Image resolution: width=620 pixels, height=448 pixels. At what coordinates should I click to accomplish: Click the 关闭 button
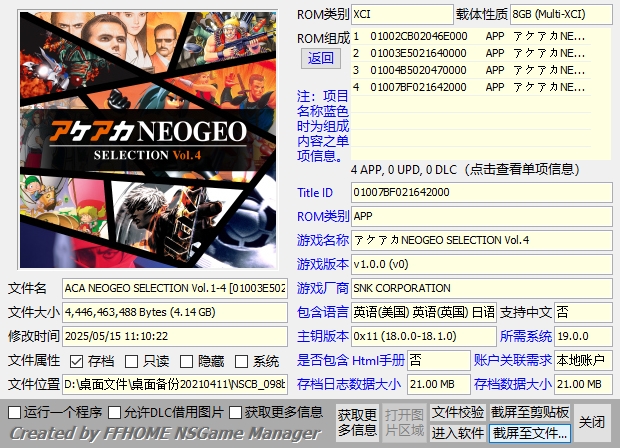[592, 422]
